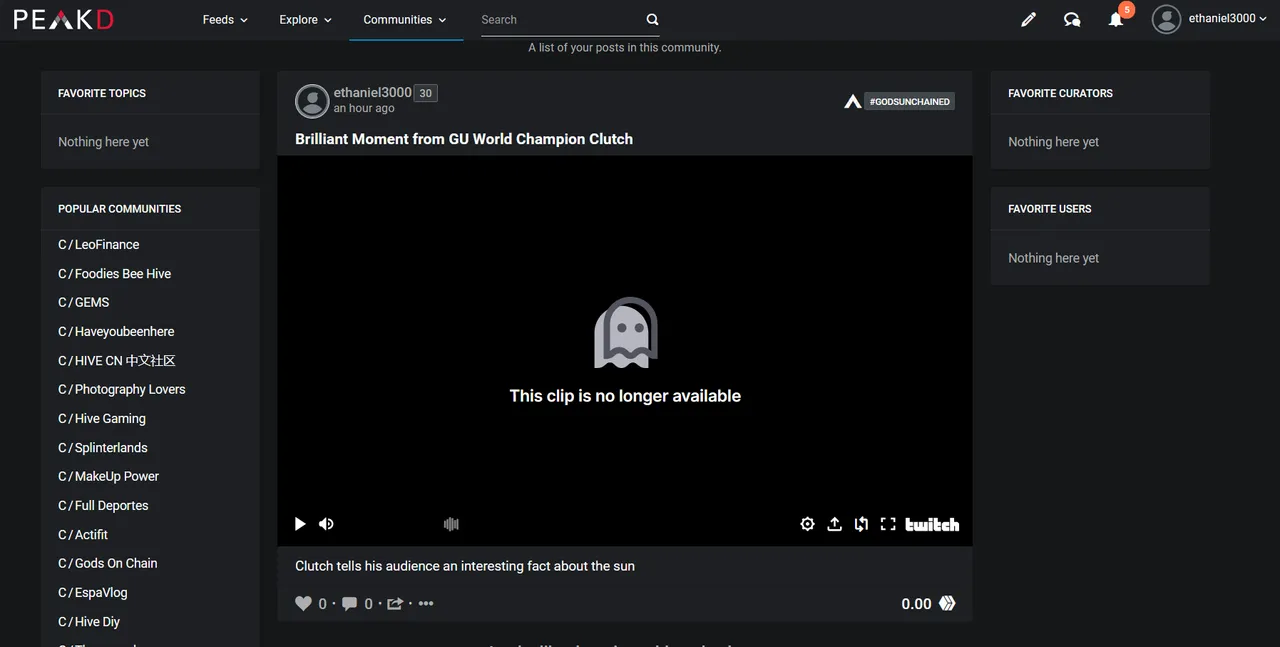Click the profile avatar in top bar
This screenshot has width=1280, height=647.
point(1166,19)
